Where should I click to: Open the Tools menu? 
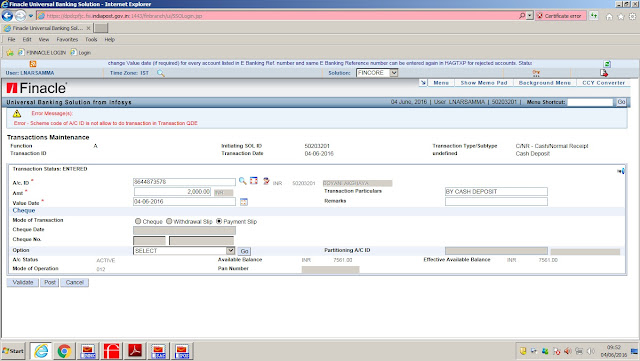[91, 40]
